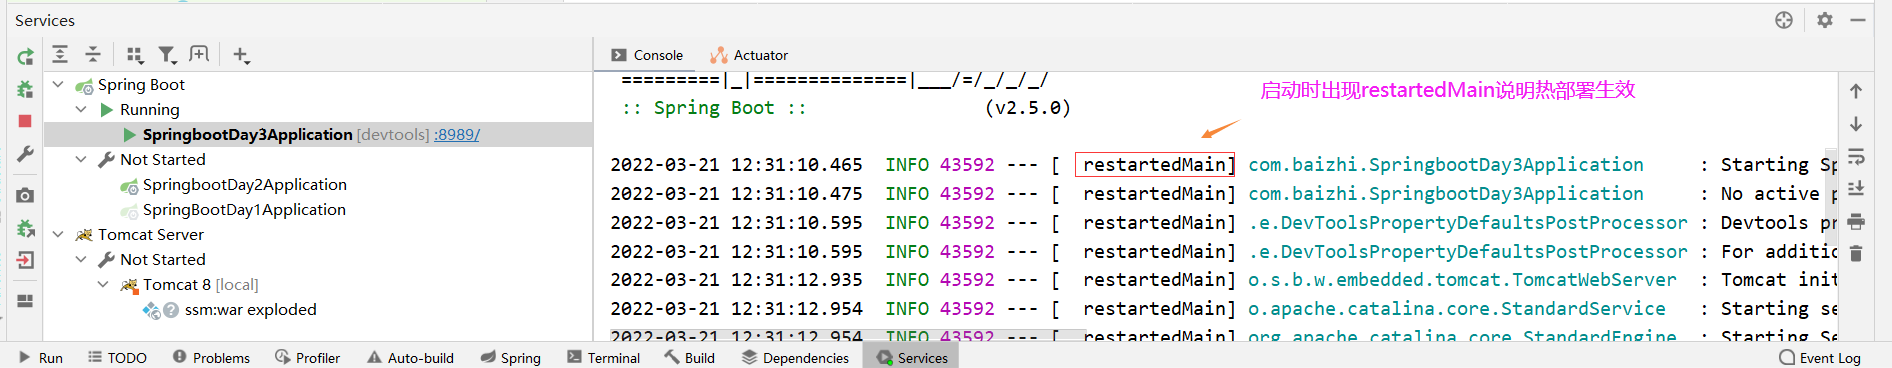Image resolution: width=1892 pixels, height=368 pixels.
Task: Click the exit/redirect arrow icon in sidebar
Action: click(x=25, y=260)
